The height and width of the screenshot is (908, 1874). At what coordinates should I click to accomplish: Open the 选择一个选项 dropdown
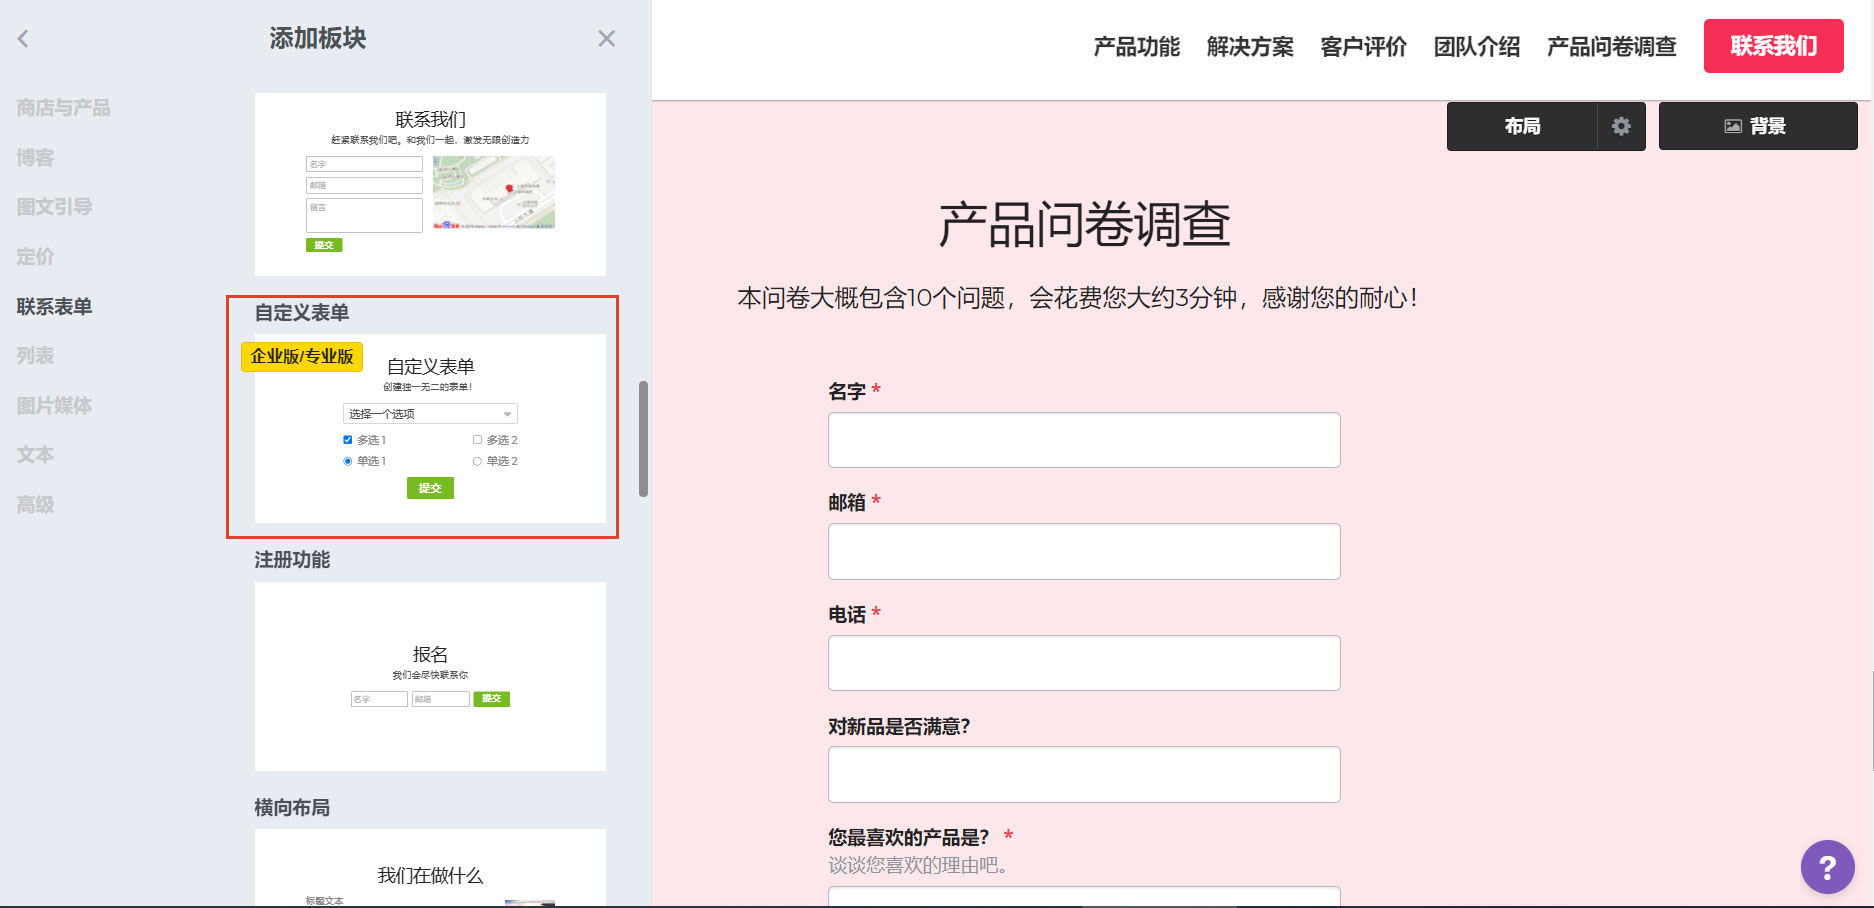pyautogui.click(x=429, y=413)
